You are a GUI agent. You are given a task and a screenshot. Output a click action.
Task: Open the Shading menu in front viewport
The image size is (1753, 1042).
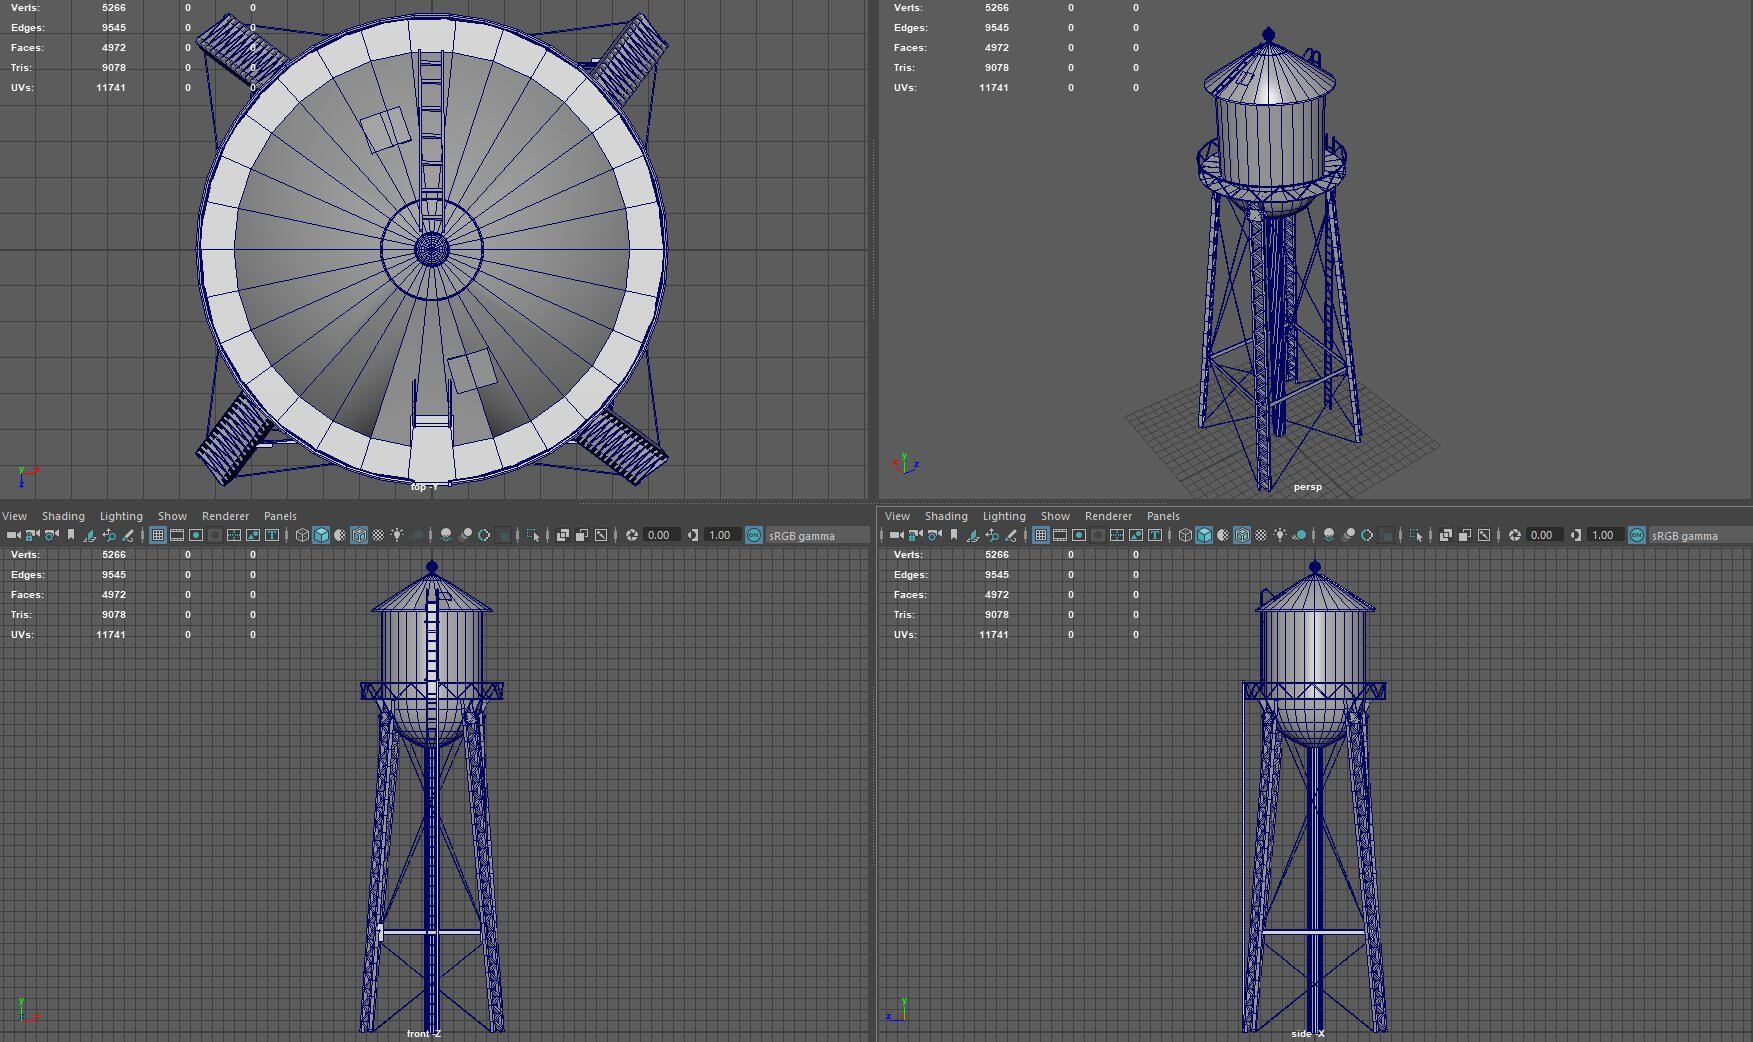click(x=63, y=516)
